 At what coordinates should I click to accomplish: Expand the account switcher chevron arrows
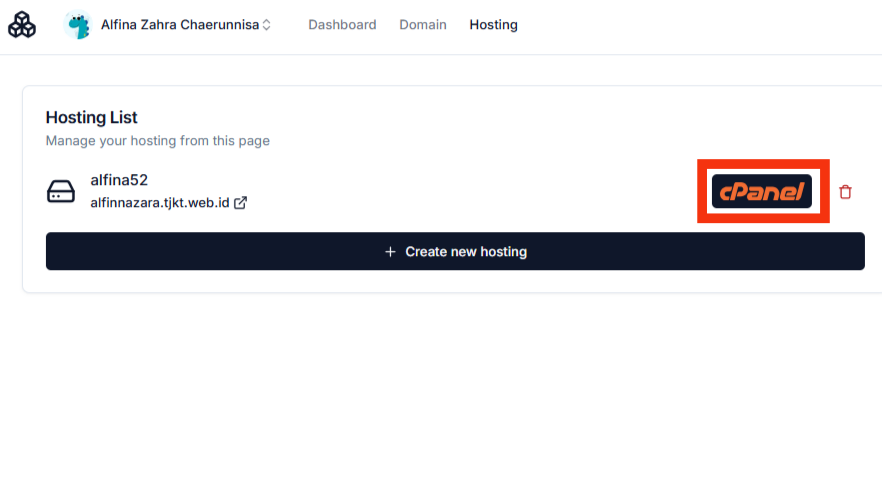(266, 26)
